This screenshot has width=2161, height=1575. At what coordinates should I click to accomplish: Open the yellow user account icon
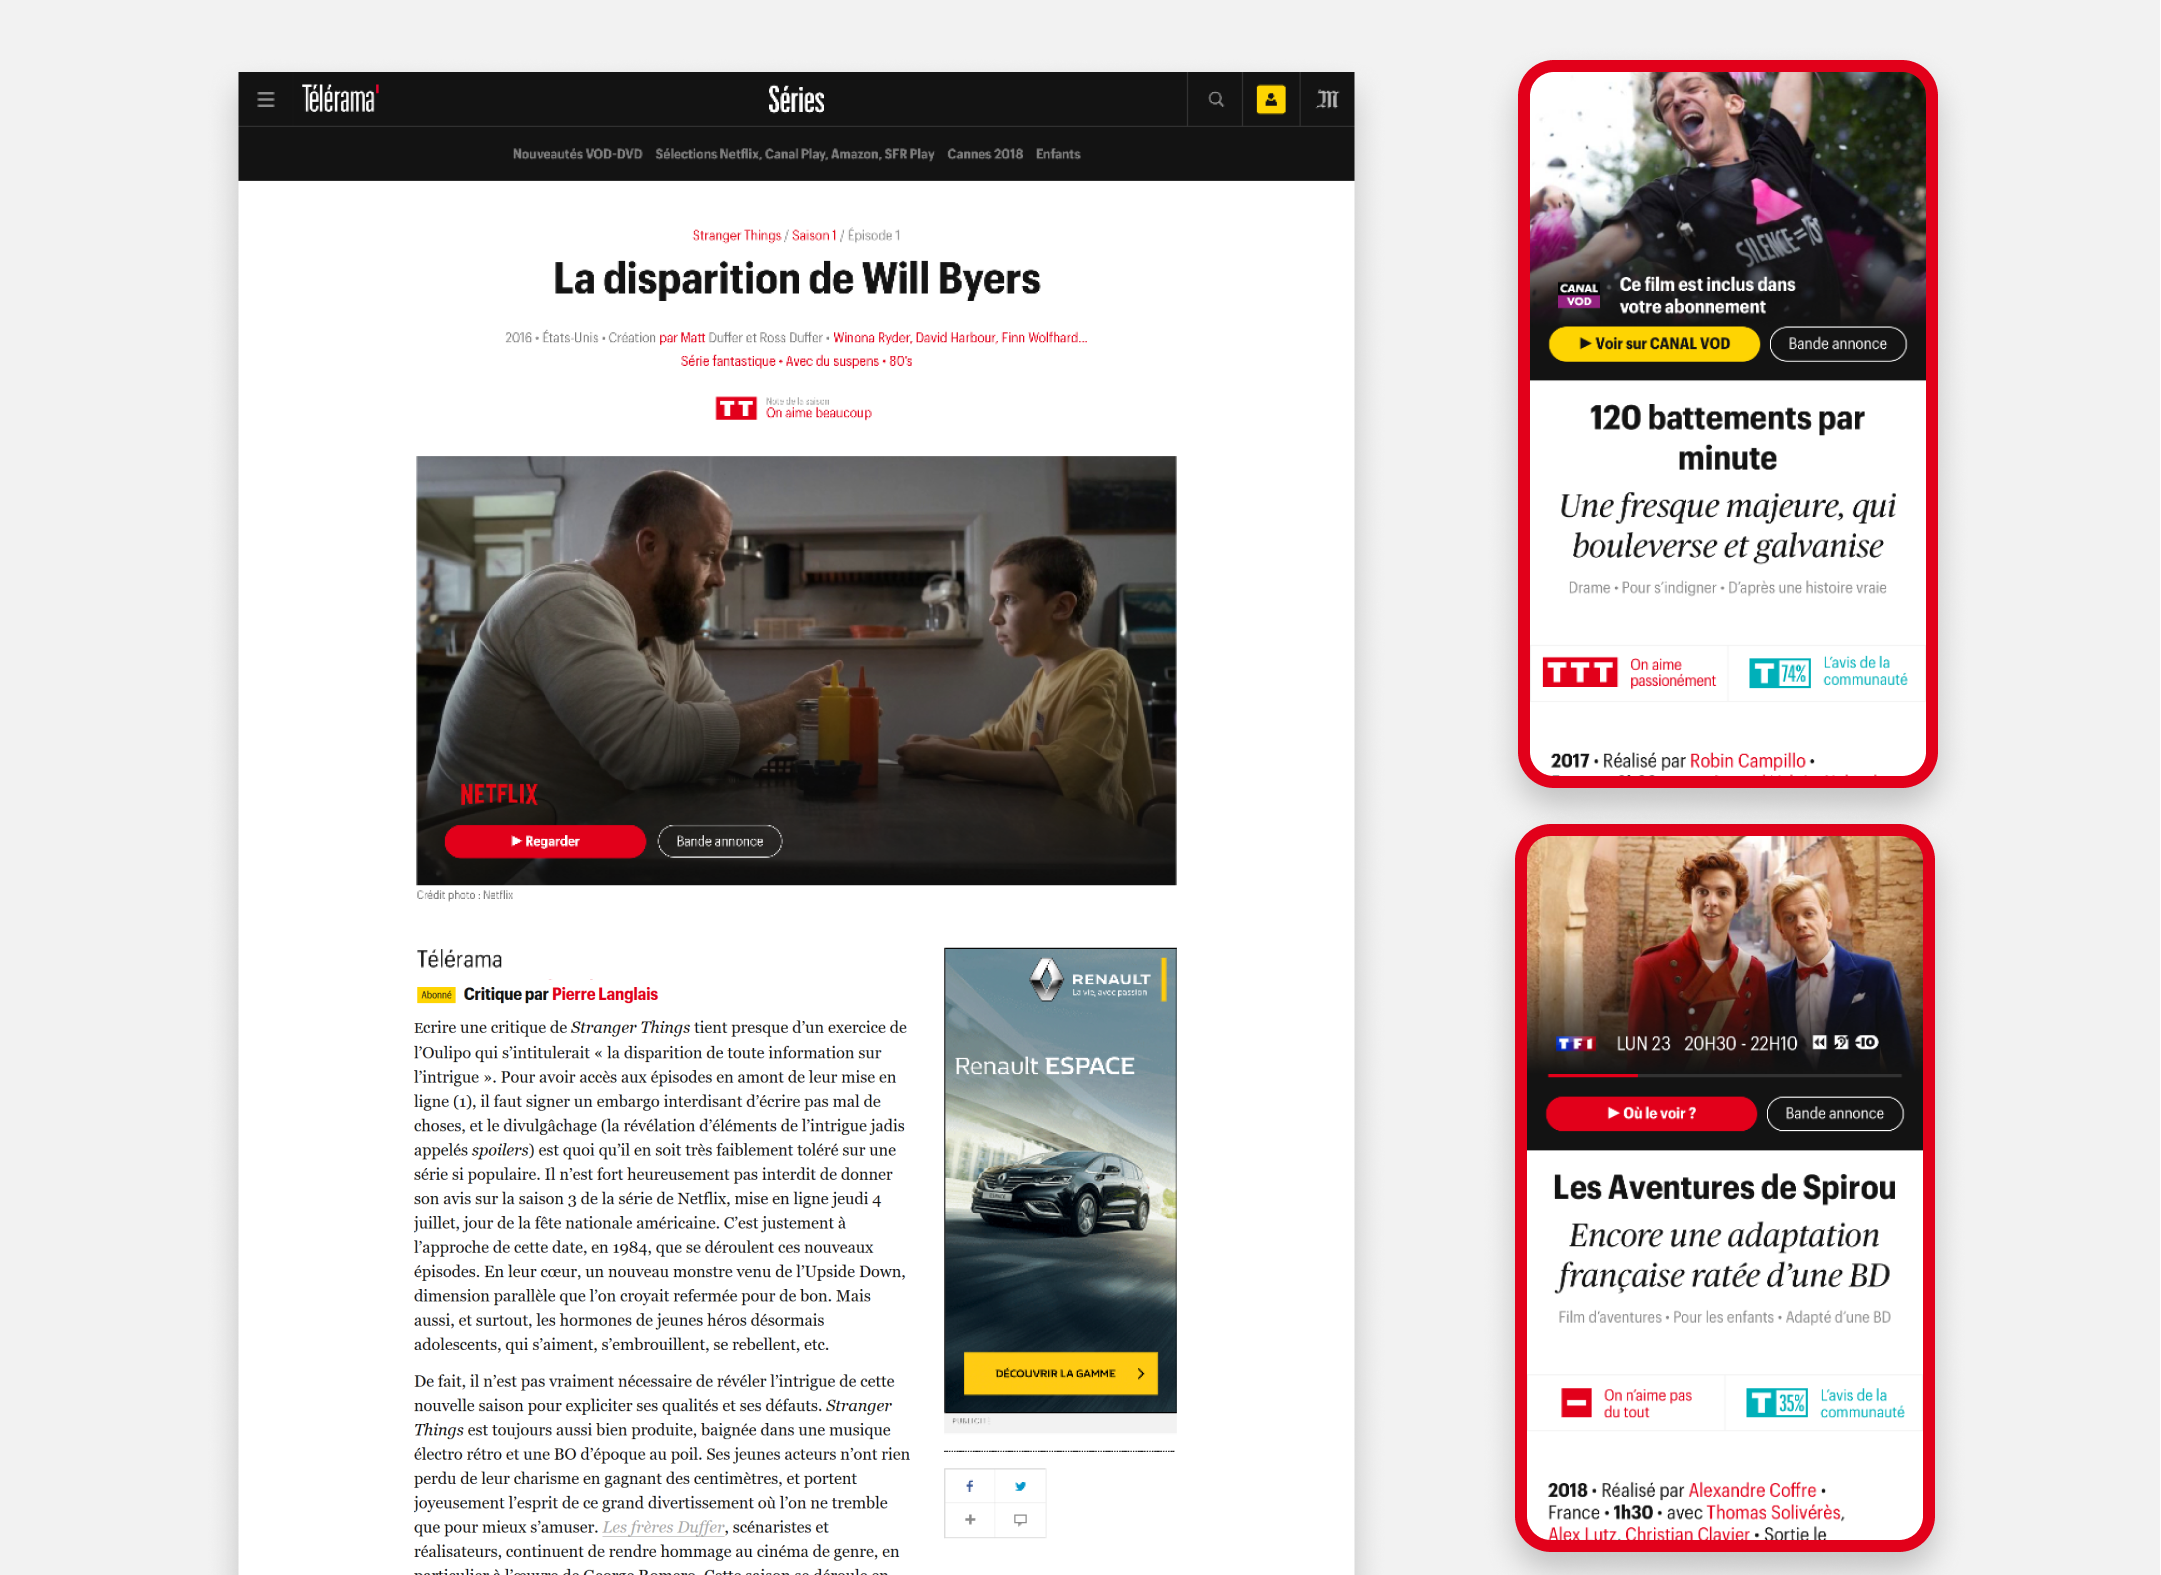(x=1270, y=100)
